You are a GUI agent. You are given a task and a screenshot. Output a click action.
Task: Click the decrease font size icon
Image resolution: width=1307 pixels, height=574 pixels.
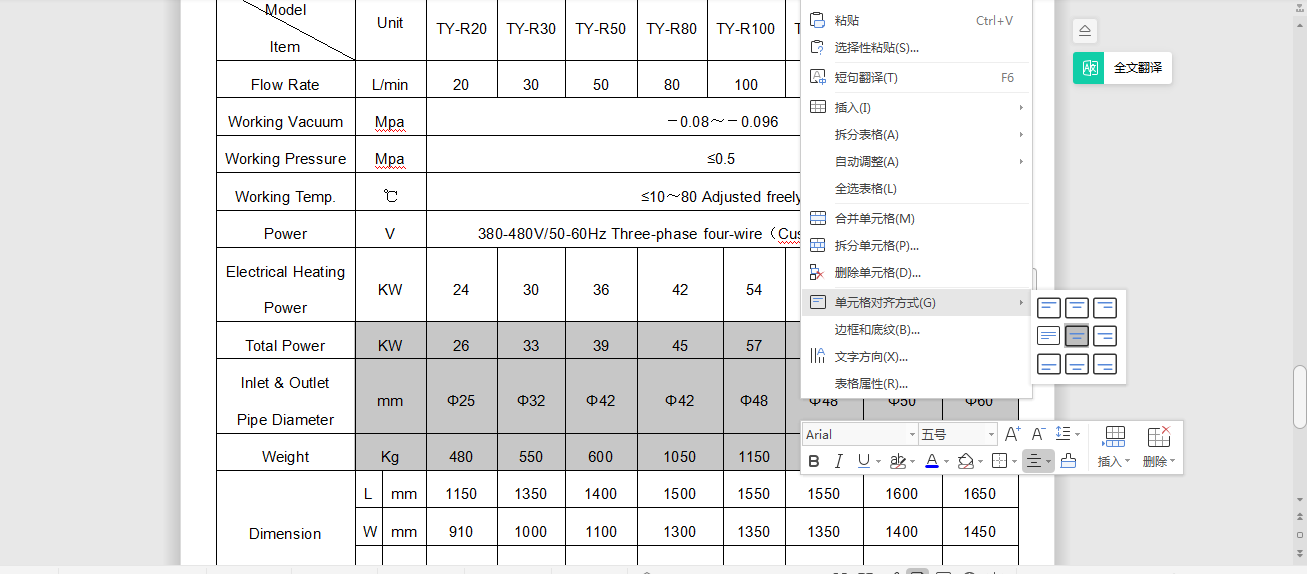click(1038, 434)
